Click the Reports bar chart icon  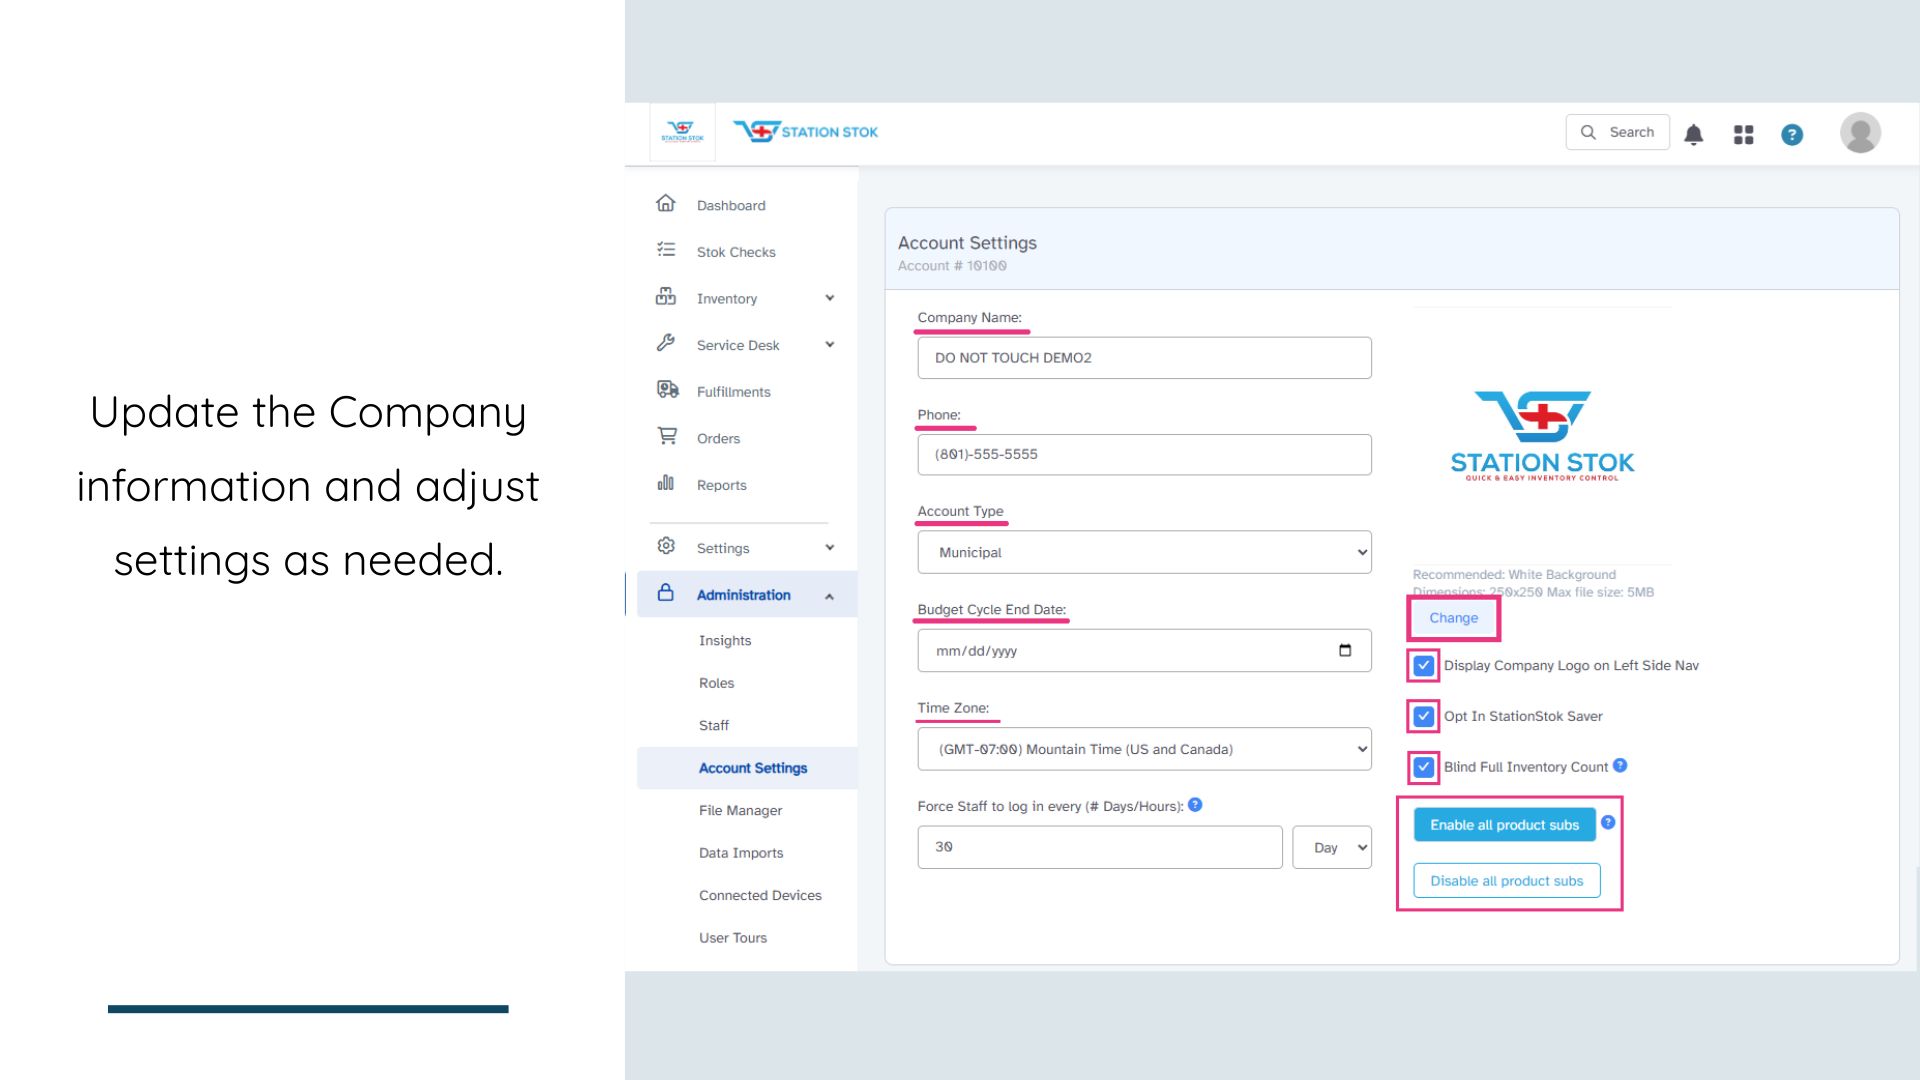point(666,483)
